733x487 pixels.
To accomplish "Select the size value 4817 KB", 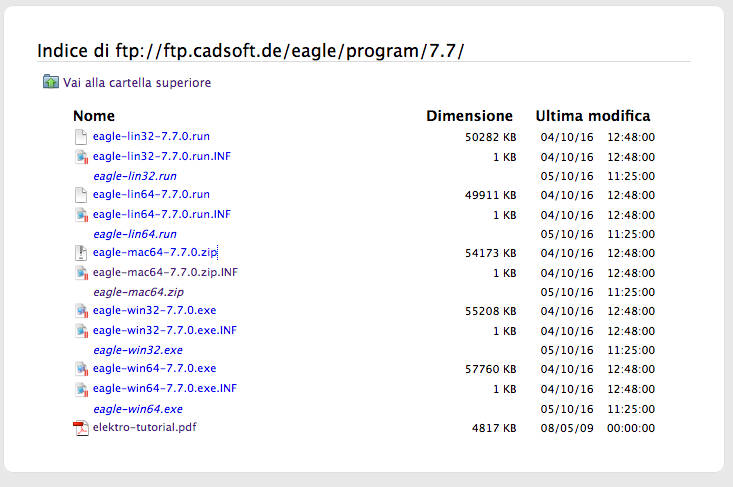I will (x=494, y=428).
